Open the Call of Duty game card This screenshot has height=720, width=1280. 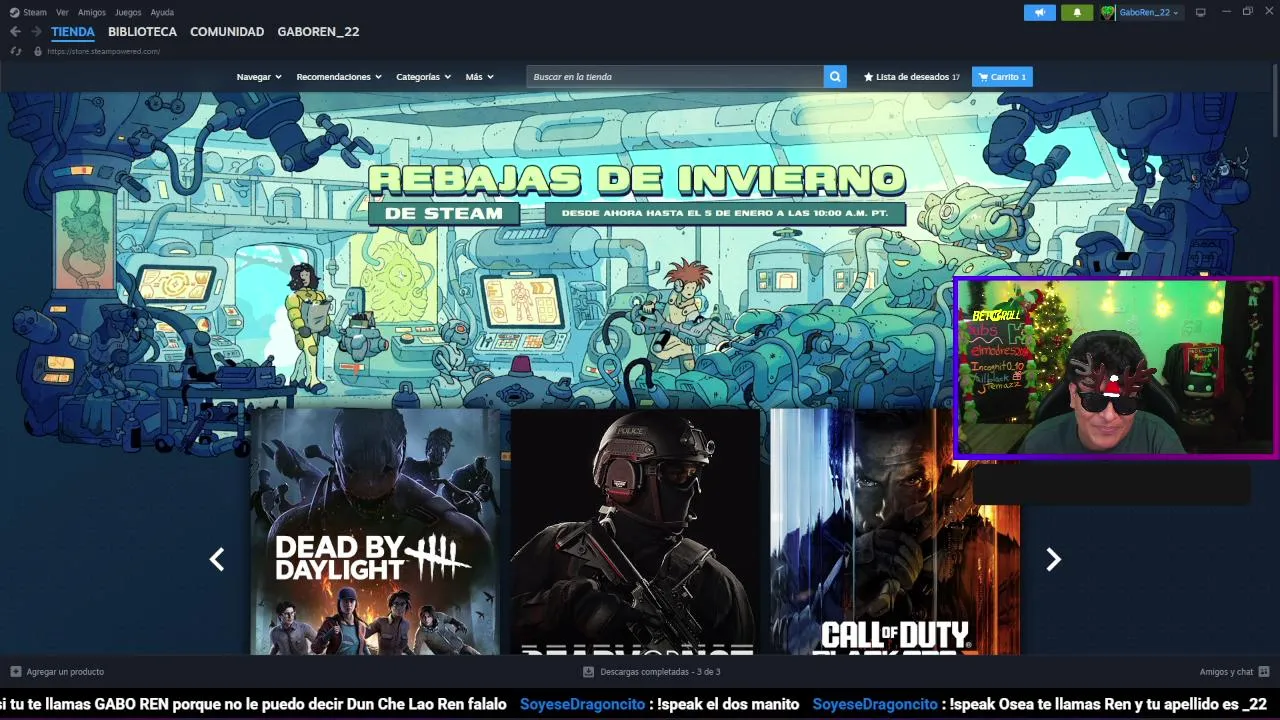click(895, 532)
